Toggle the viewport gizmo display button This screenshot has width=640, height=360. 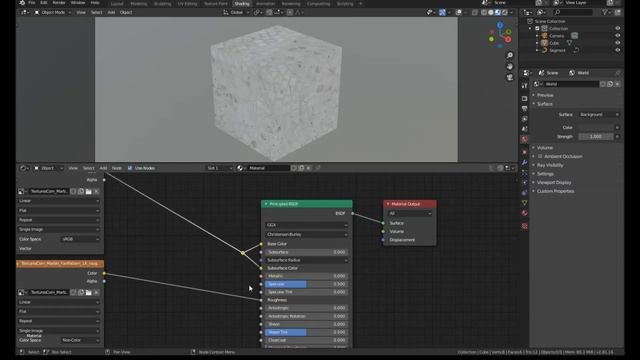point(442,12)
